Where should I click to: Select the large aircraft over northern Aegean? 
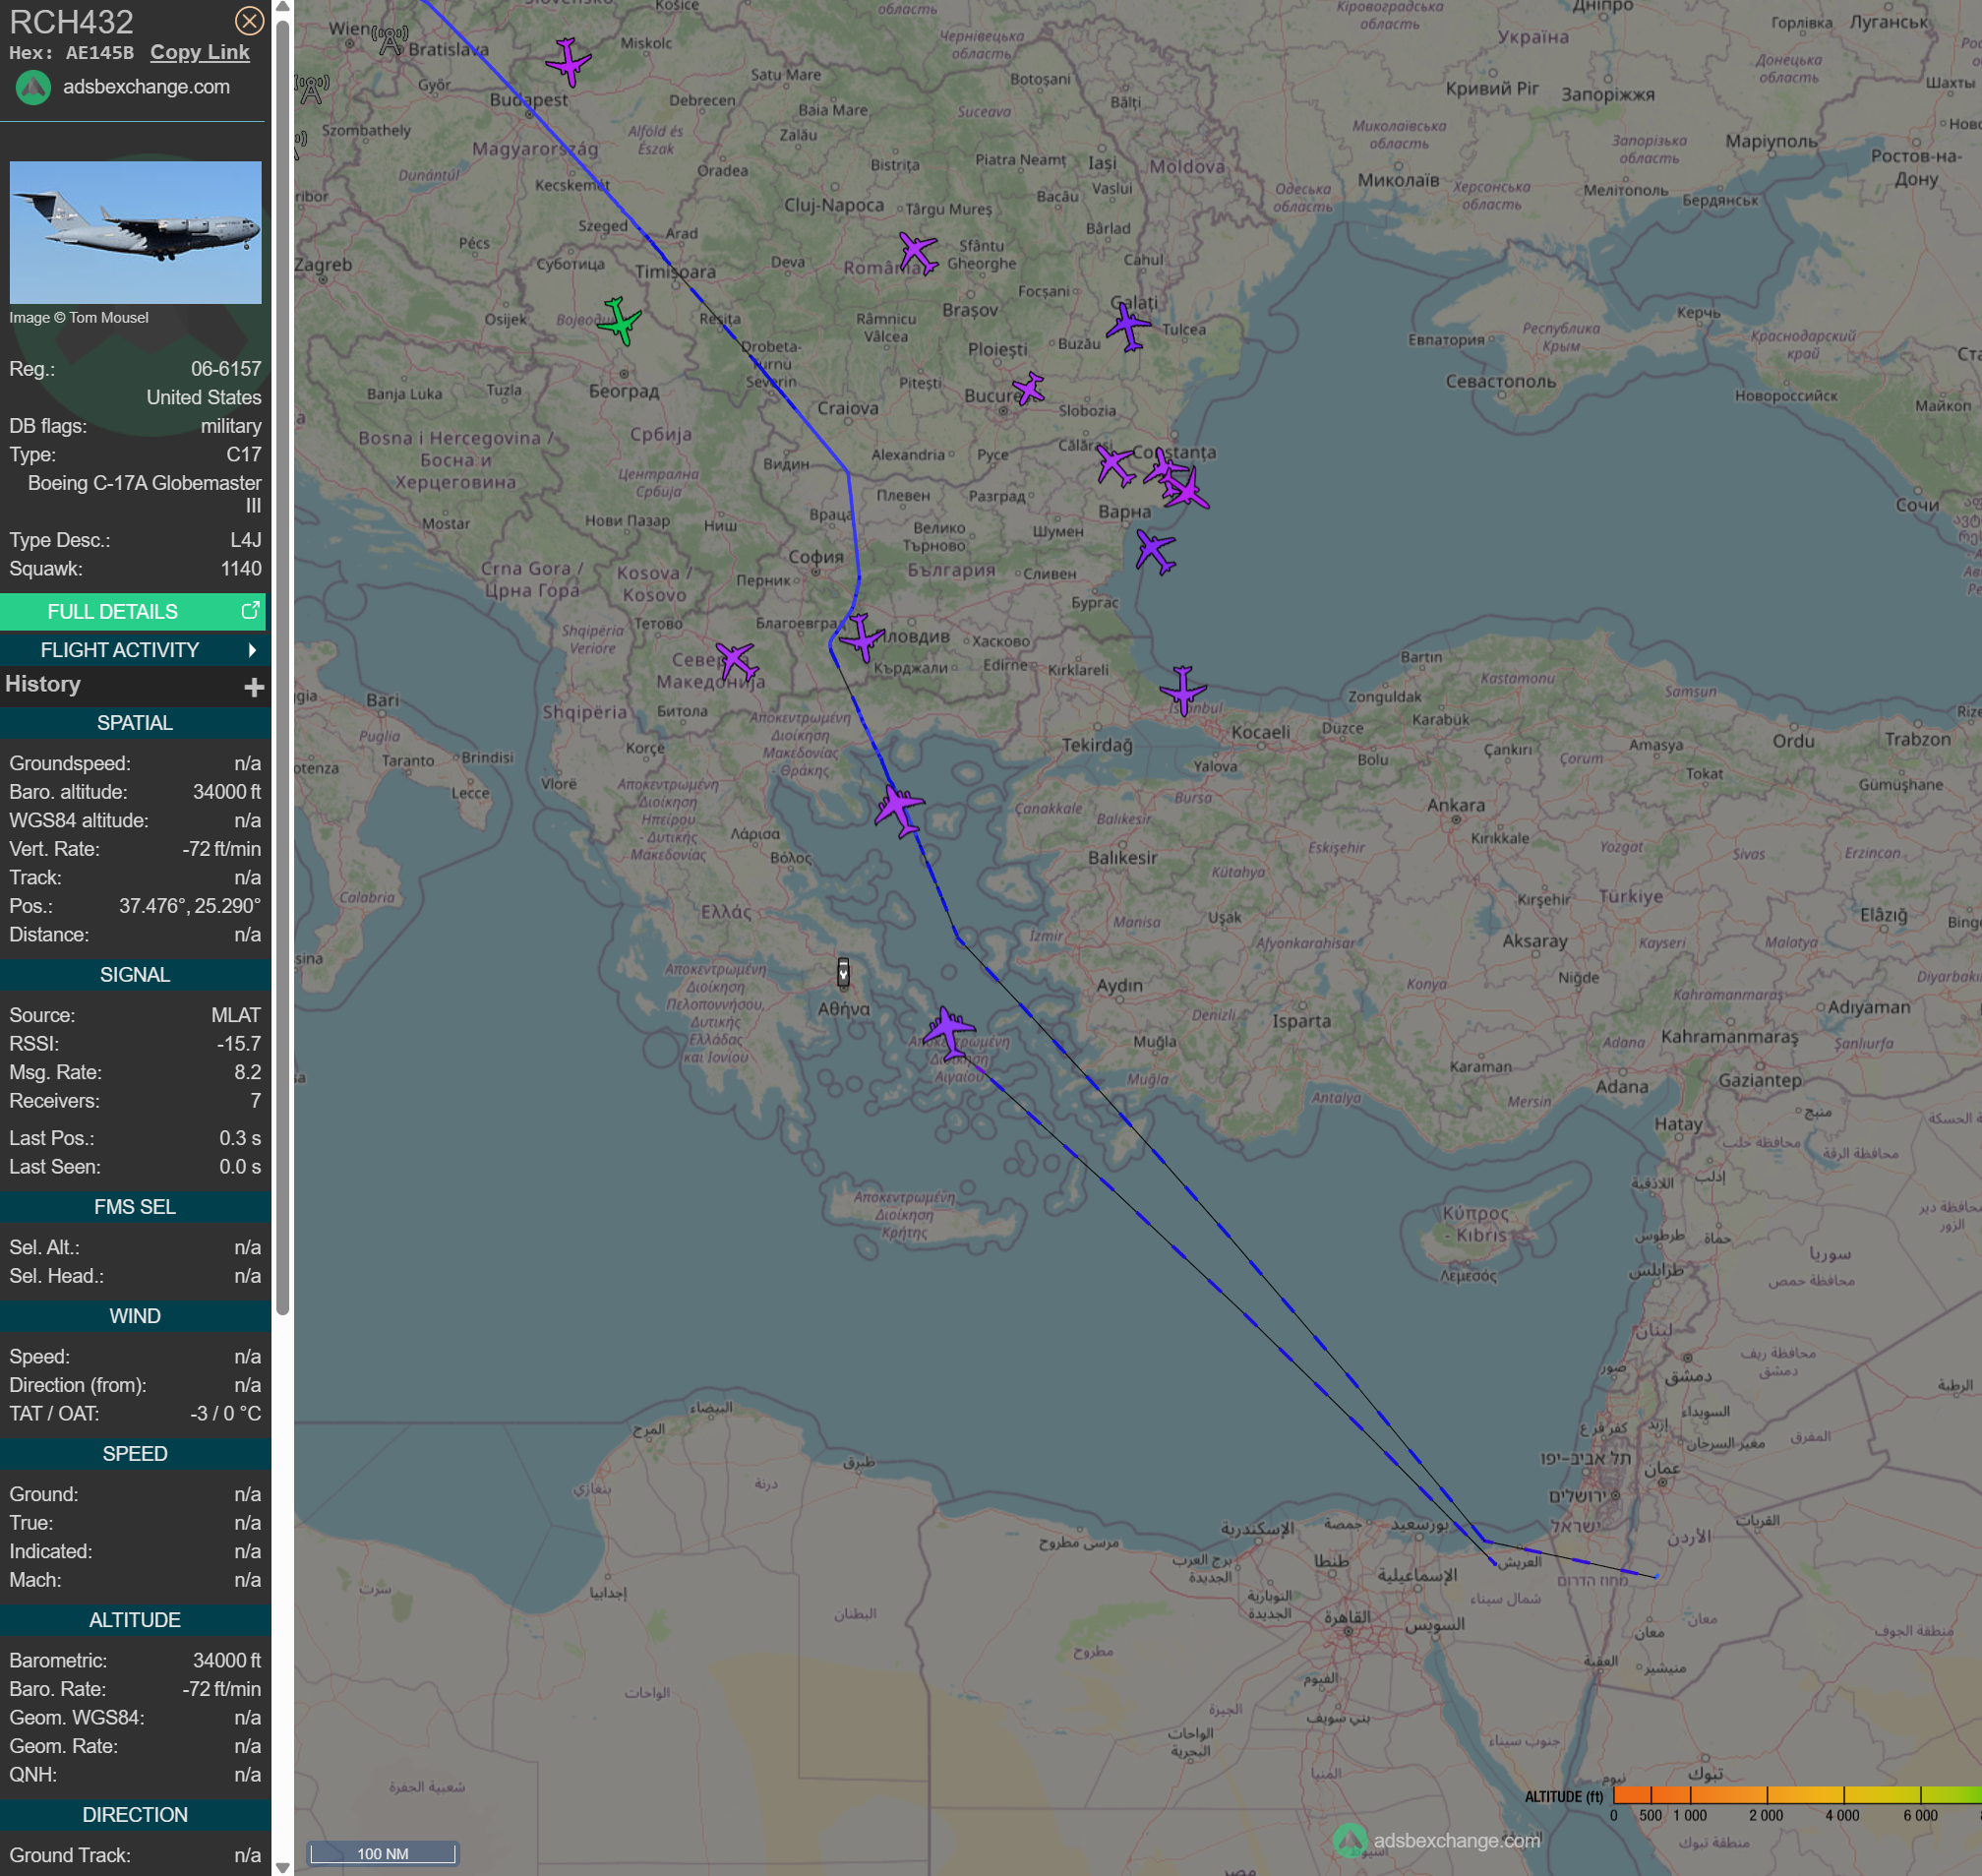[x=898, y=810]
